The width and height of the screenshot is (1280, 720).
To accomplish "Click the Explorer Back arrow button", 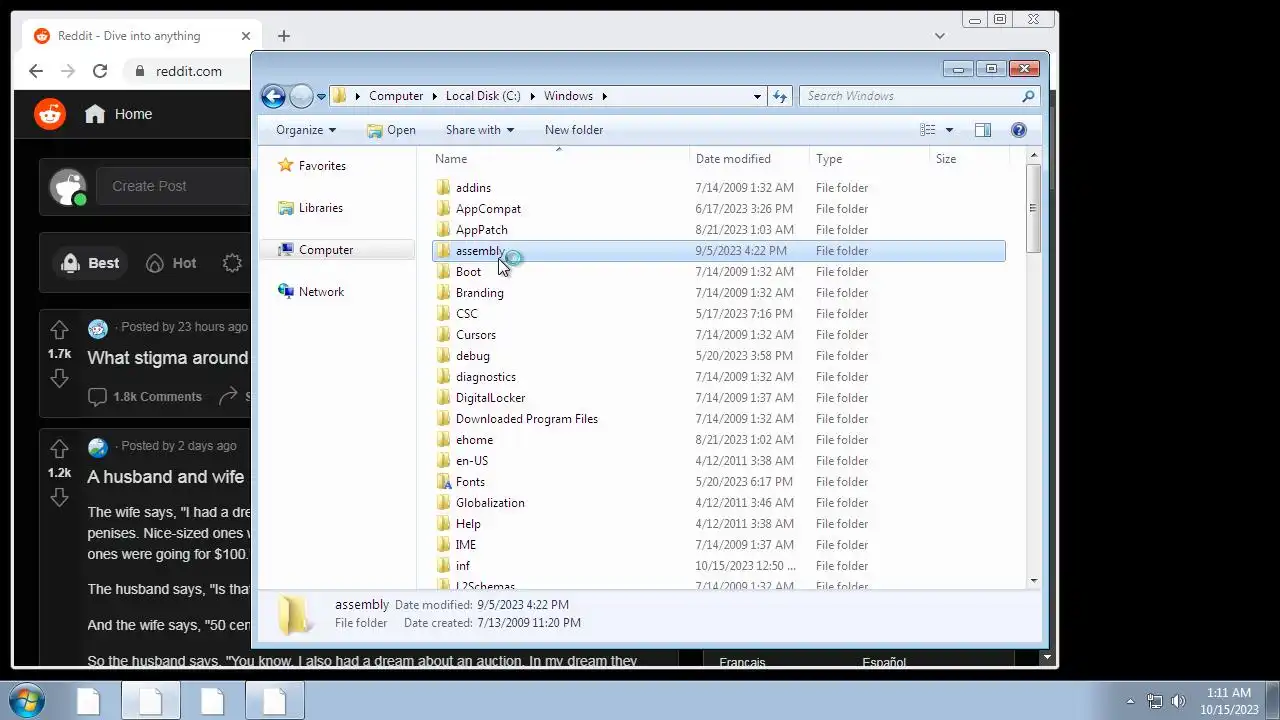I will [273, 96].
